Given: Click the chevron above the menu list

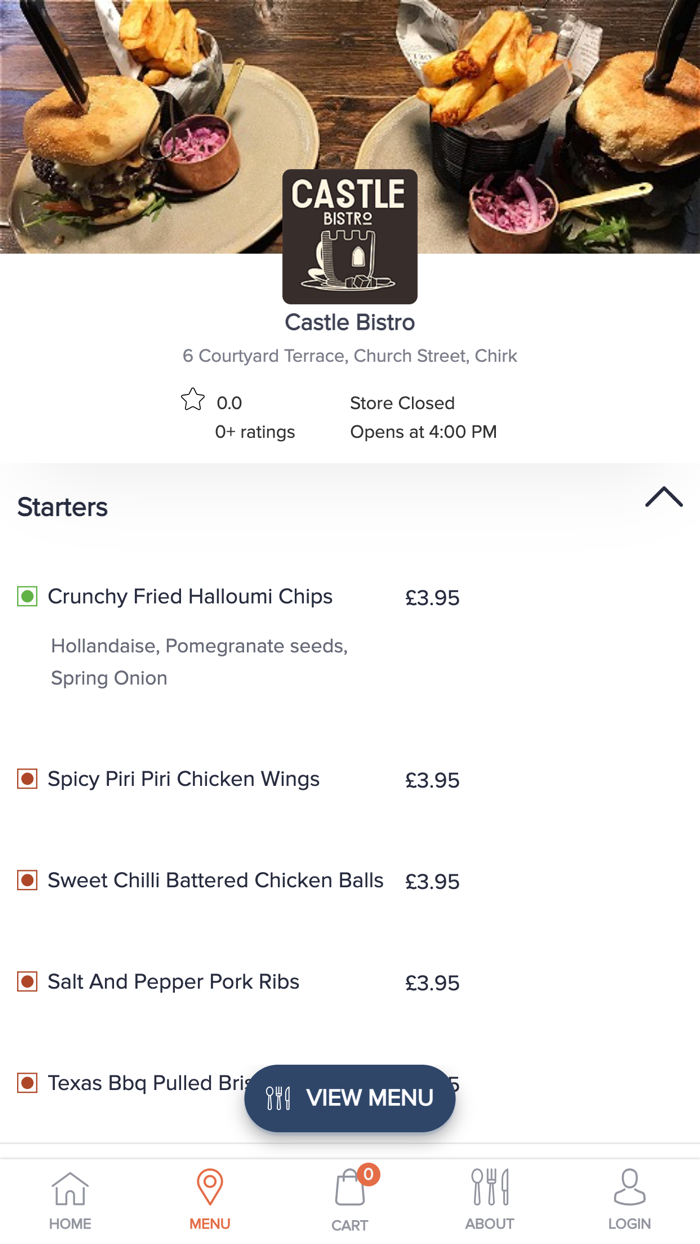Looking at the screenshot, I should pos(664,497).
